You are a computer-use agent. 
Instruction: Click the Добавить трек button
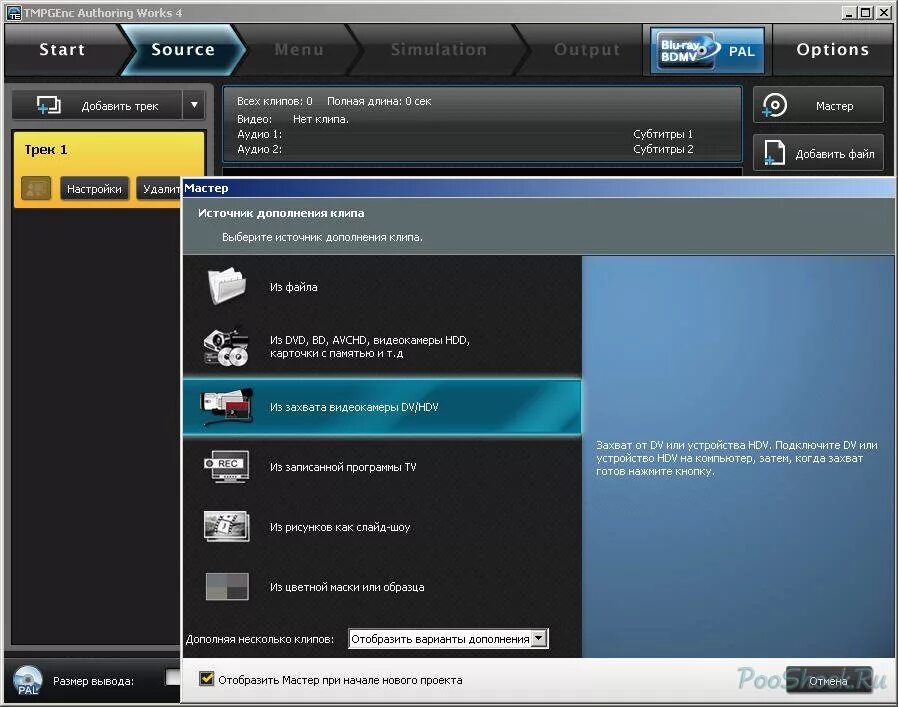[97, 105]
